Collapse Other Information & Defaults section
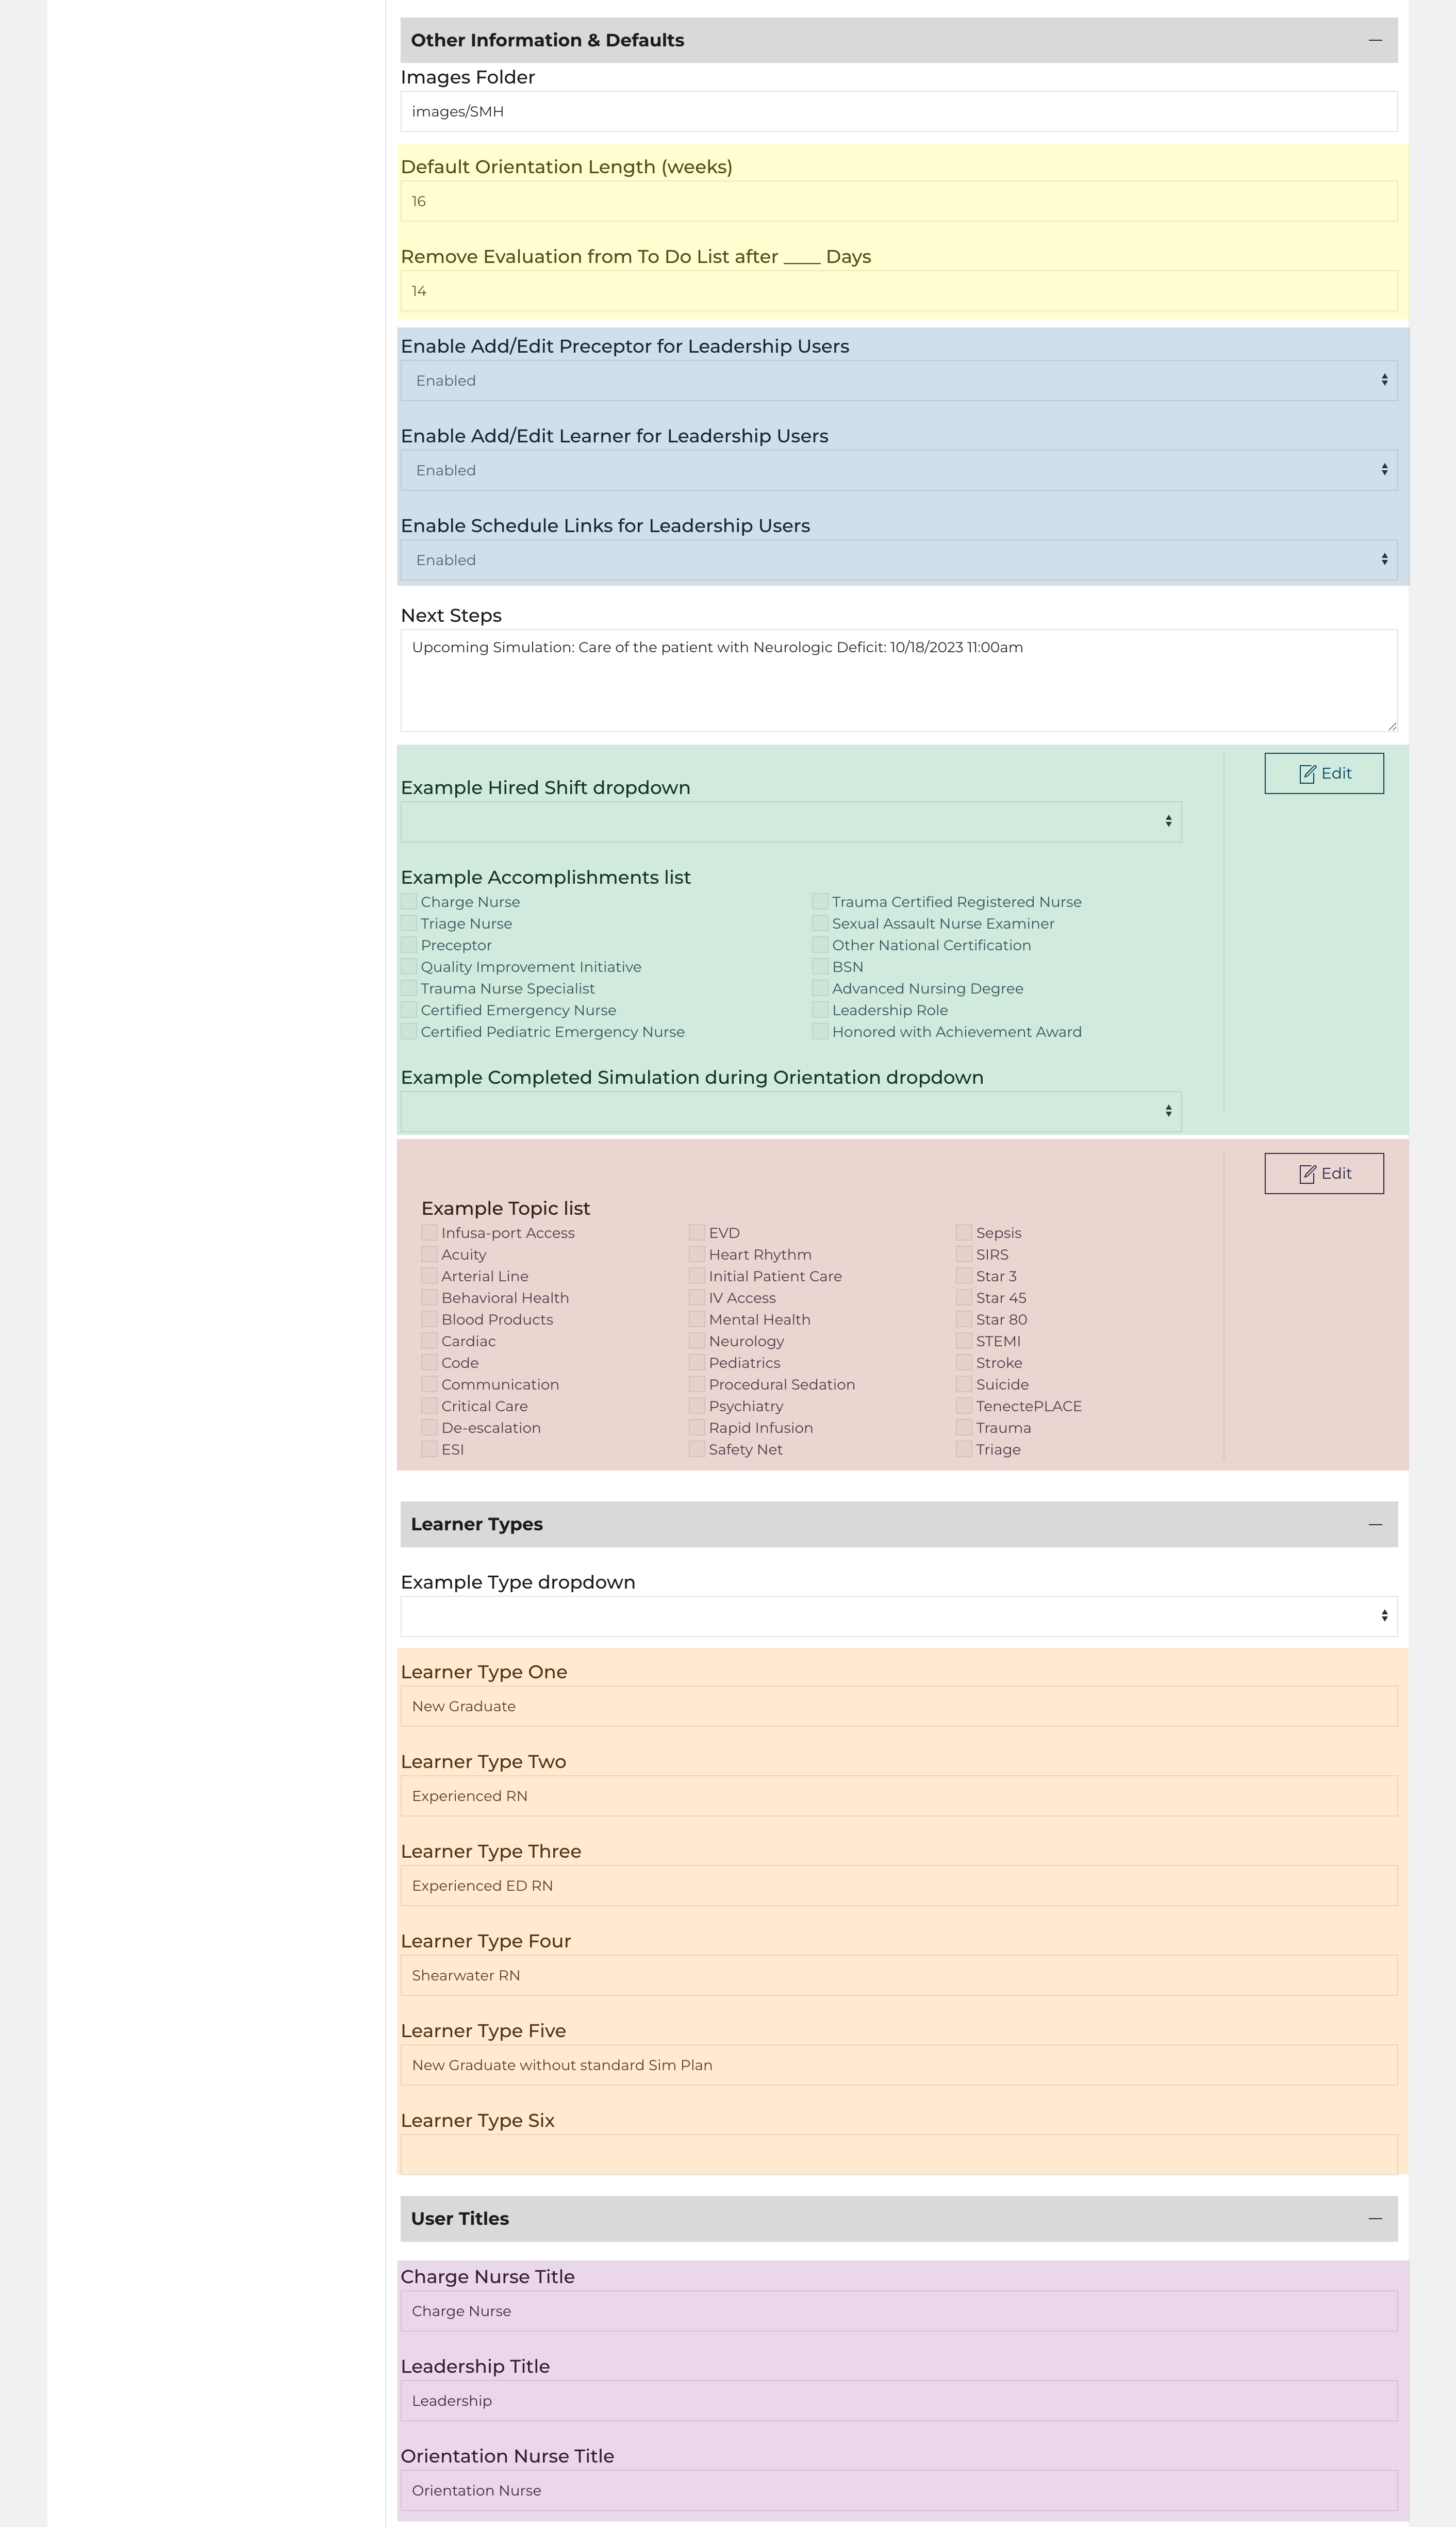The height and width of the screenshot is (2527, 1456). point(1375,40)
